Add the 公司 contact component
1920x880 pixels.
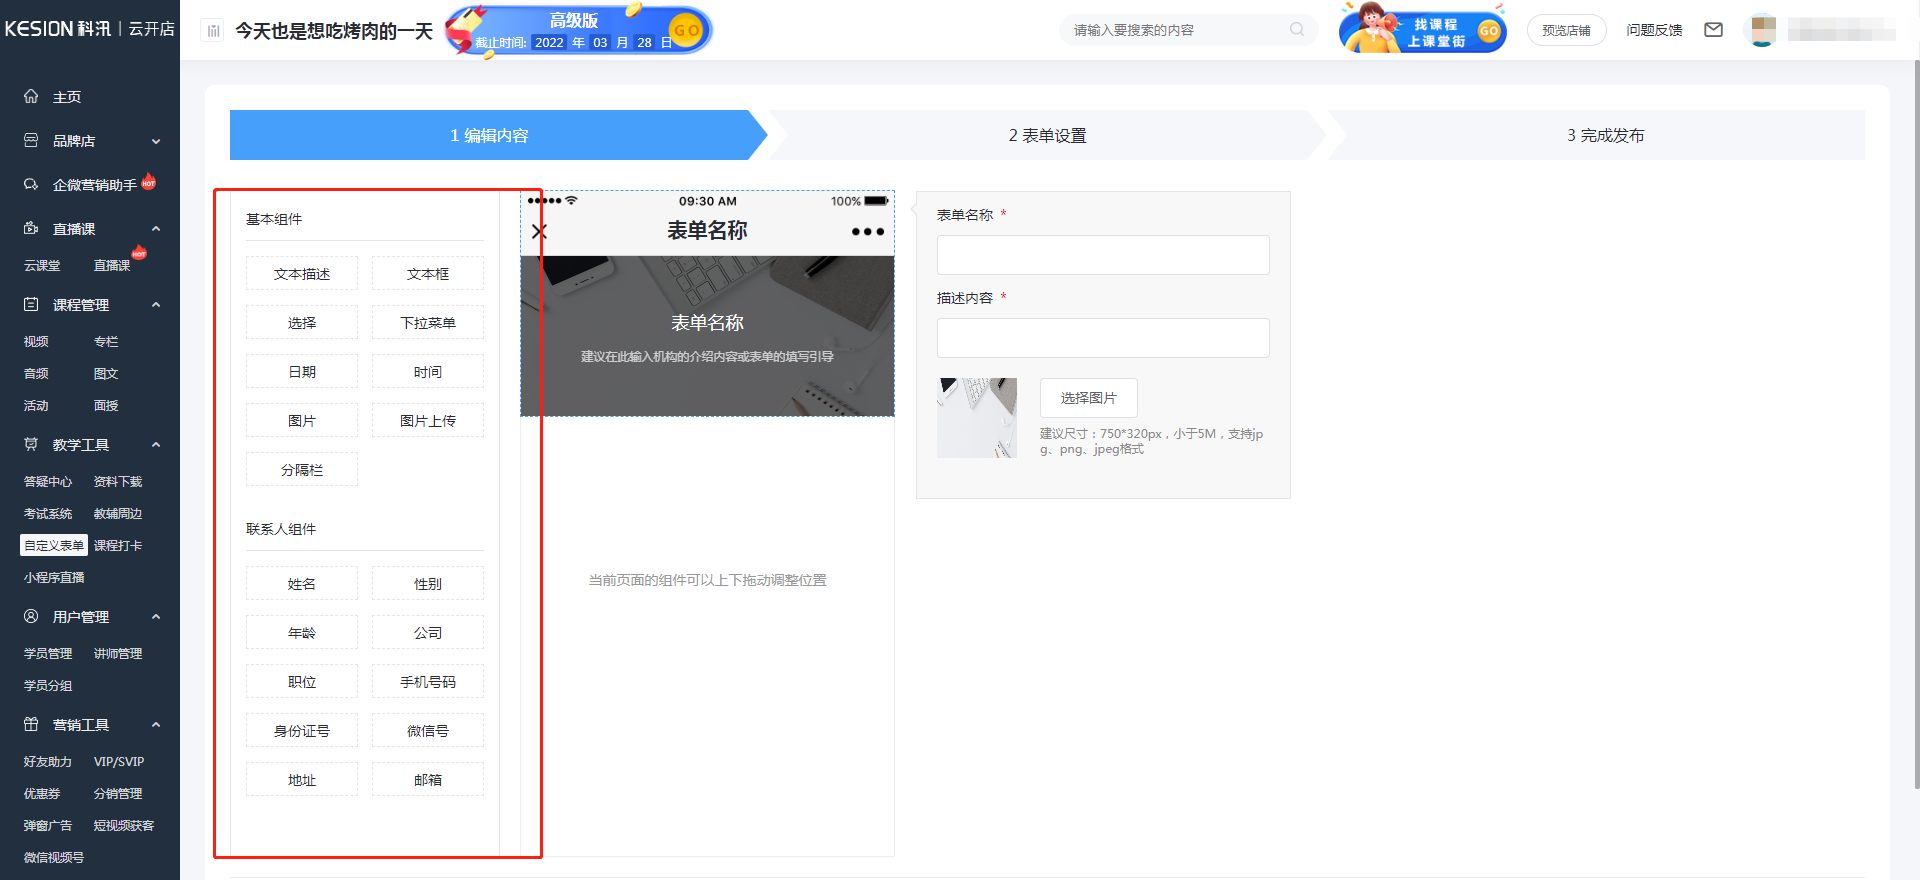coord(428,633)
